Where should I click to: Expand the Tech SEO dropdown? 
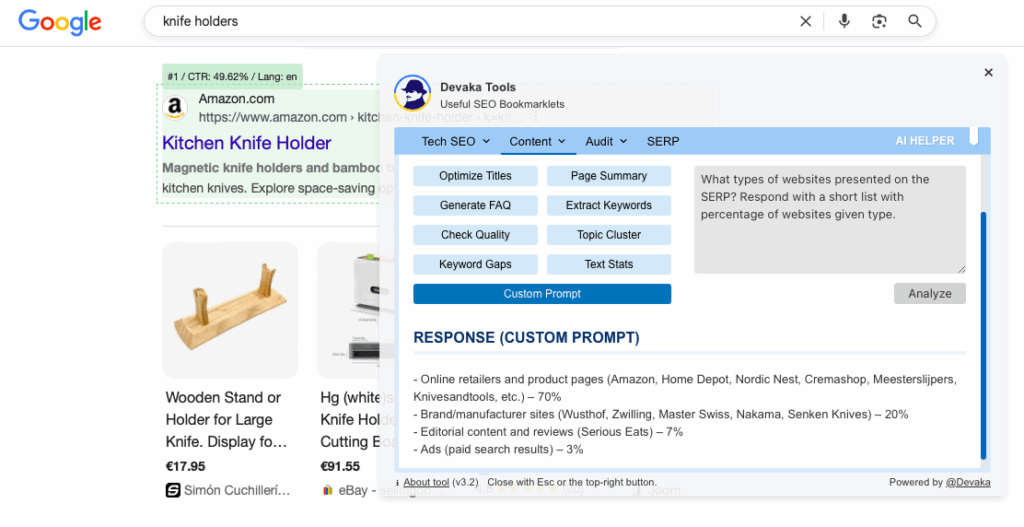tap(456, 141)
